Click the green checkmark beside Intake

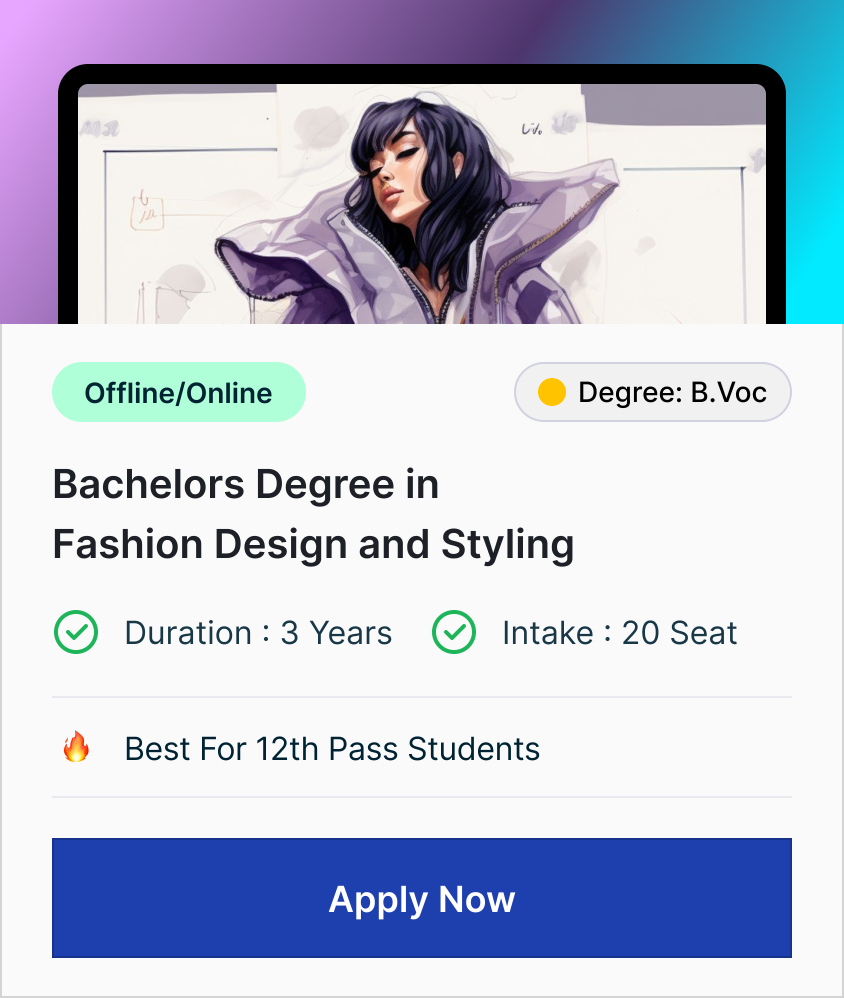453,633
